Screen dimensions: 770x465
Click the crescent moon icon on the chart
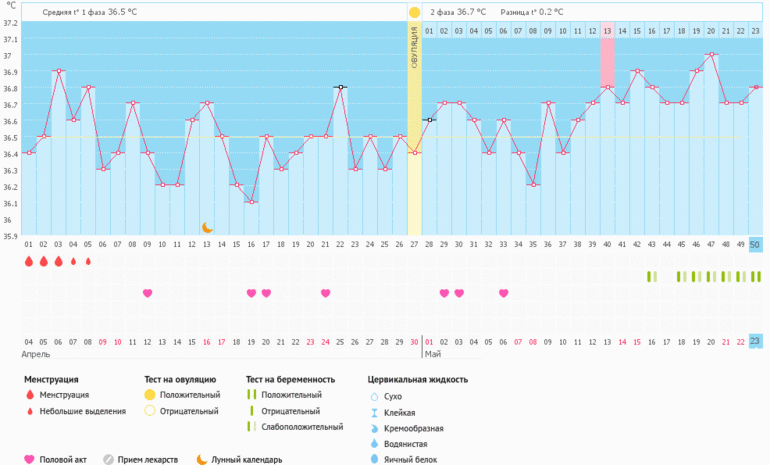[x=207, y=228]
